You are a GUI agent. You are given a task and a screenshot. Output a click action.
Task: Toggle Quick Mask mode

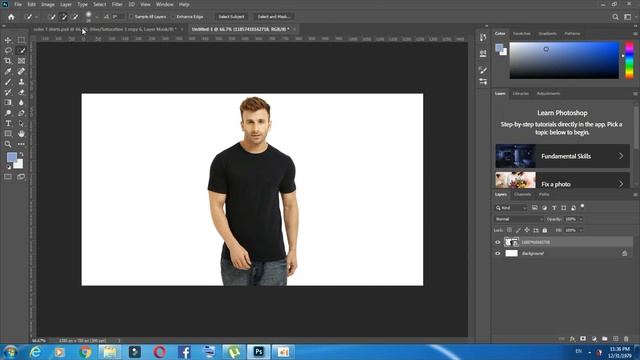[8, 177]
